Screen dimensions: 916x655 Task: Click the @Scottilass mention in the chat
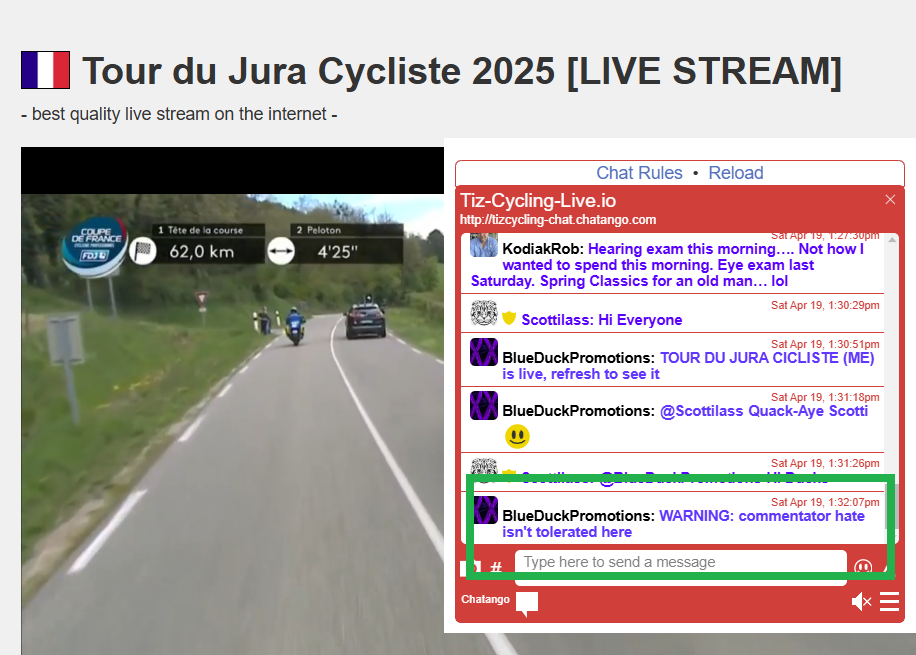pos(702,411)
